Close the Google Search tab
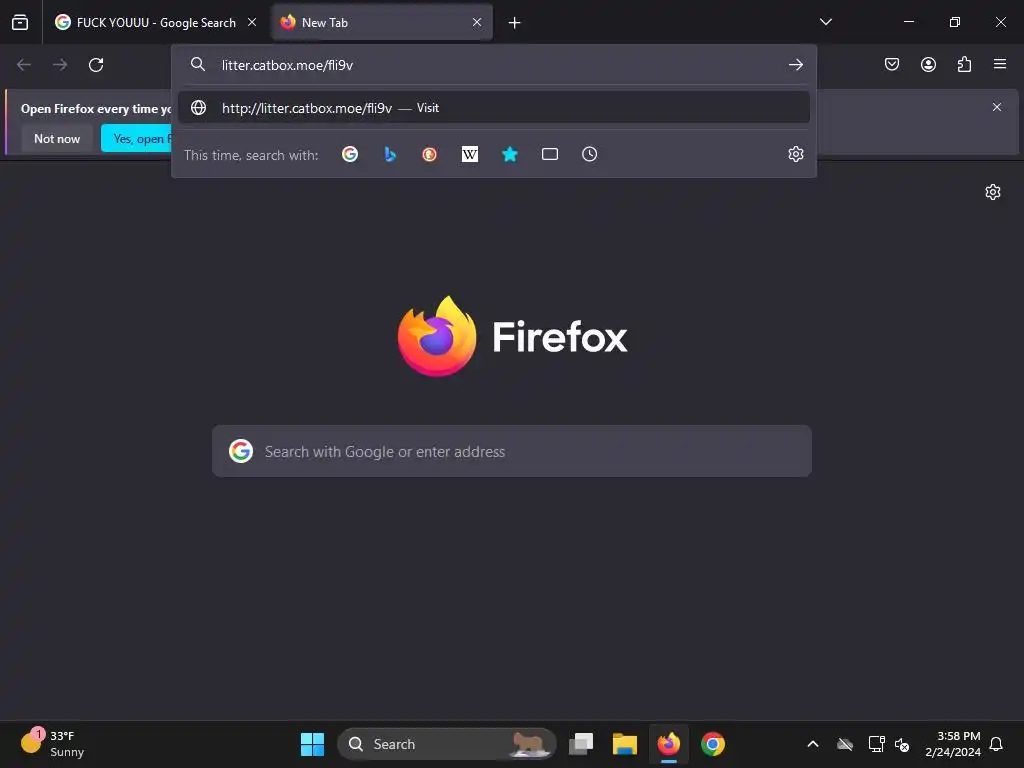 [x=252, y=22]
